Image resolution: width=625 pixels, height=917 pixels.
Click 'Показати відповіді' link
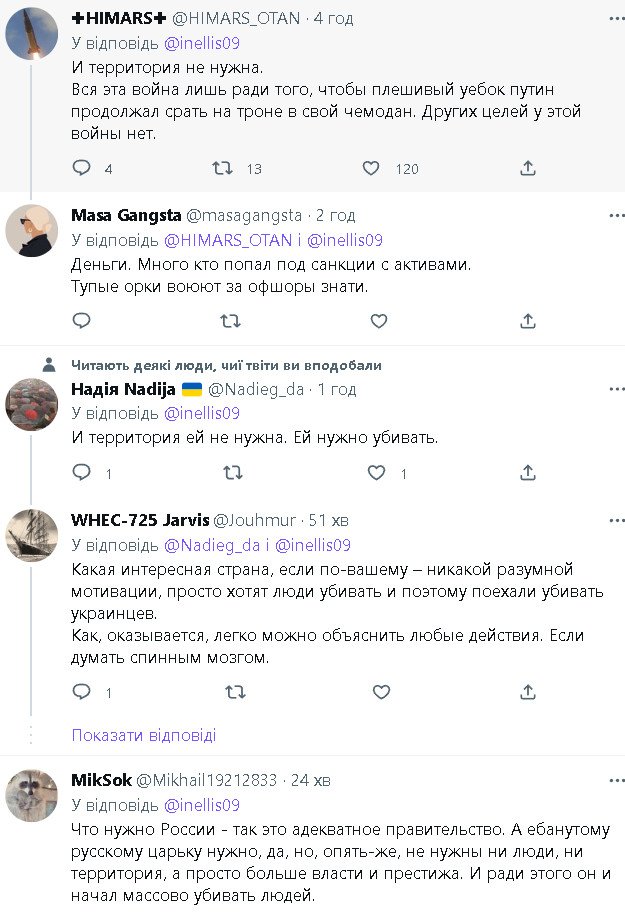(144, 735)
